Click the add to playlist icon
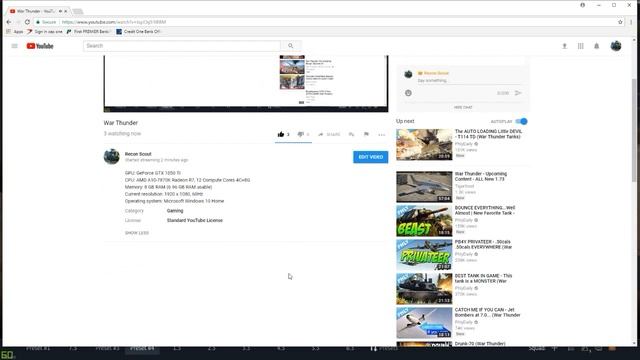 [x=351, y=134]
